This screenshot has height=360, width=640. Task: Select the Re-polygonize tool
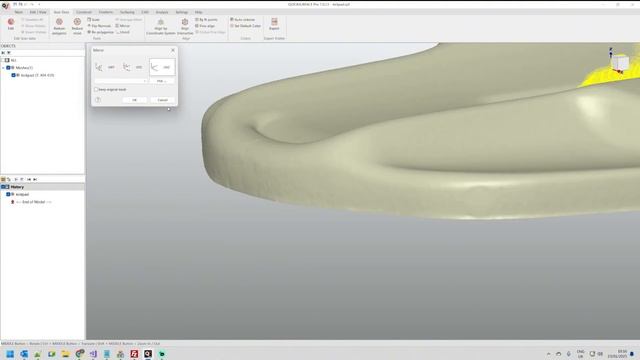(100, 32)
